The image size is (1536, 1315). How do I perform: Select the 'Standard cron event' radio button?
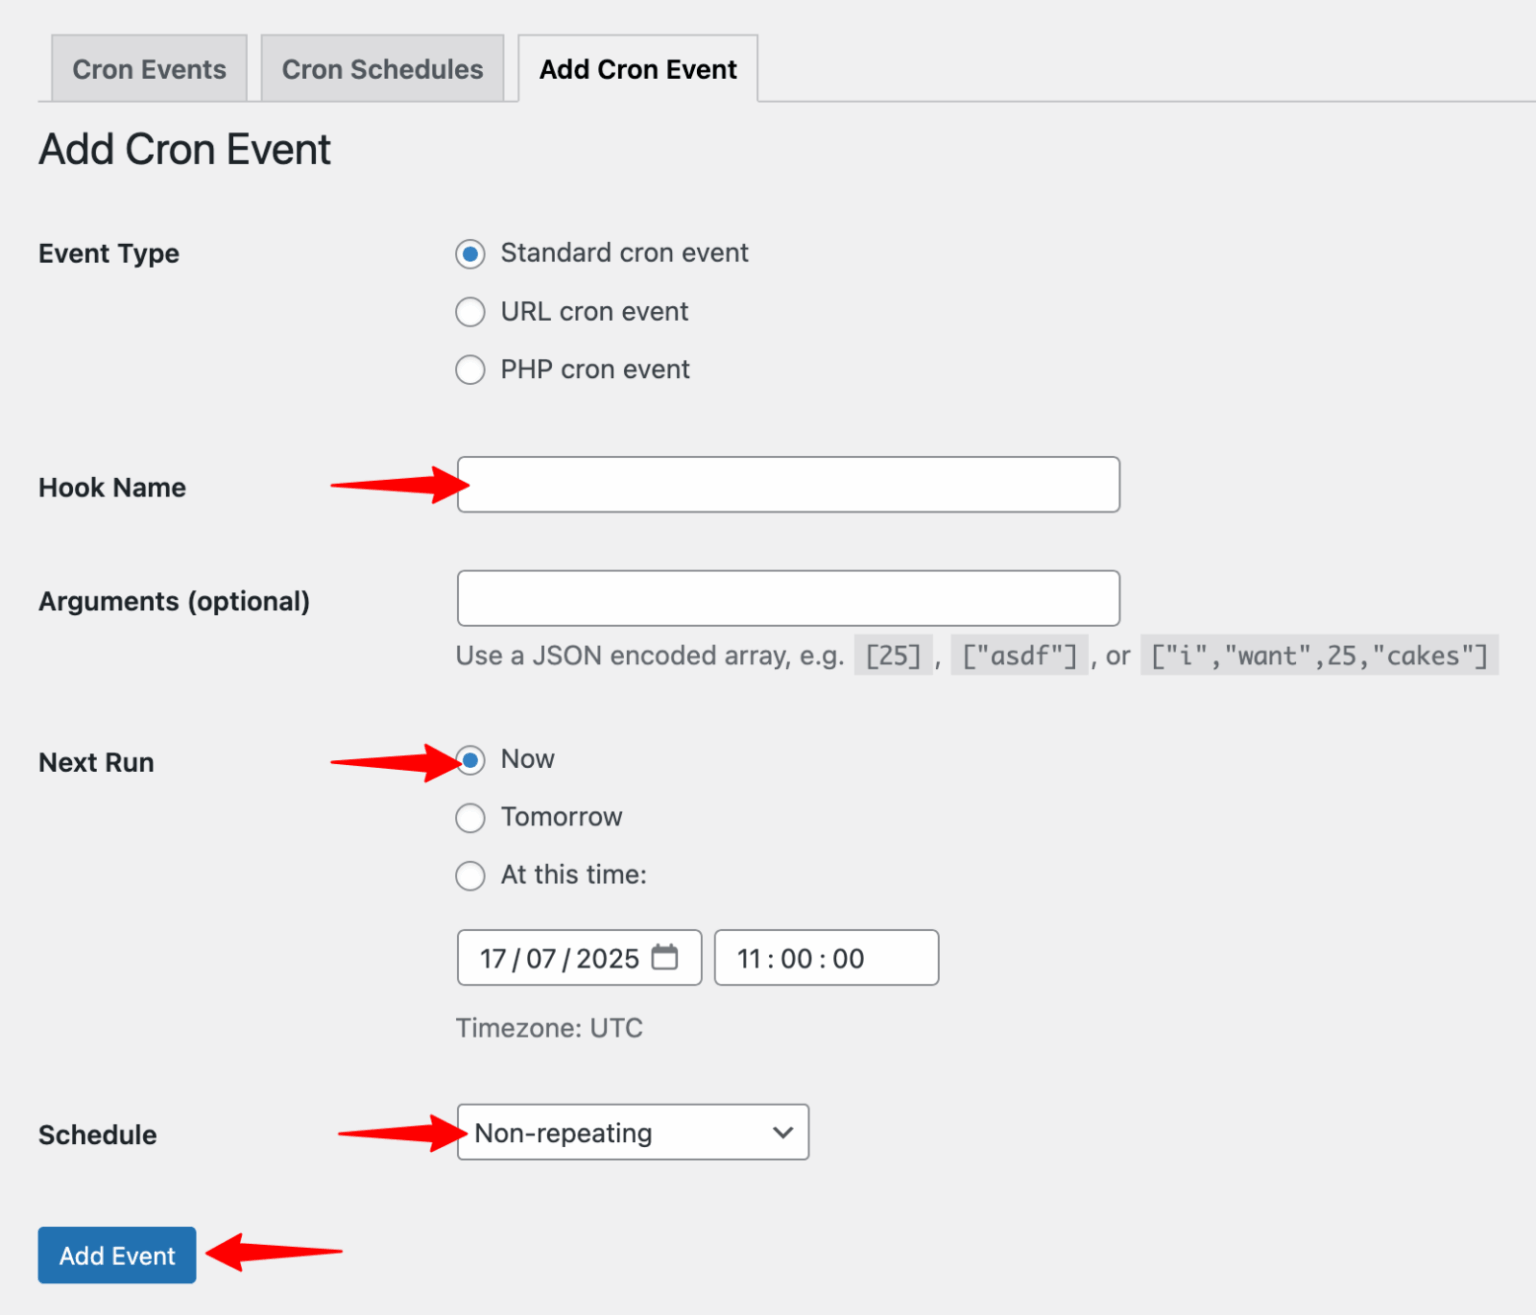coord(470,254)
